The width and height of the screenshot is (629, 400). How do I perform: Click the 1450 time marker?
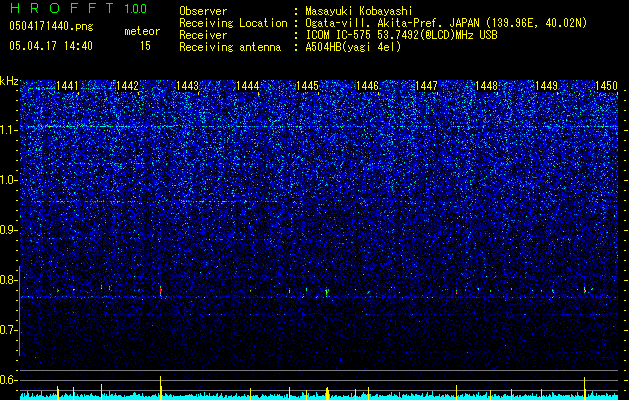(x=606, y=86)
